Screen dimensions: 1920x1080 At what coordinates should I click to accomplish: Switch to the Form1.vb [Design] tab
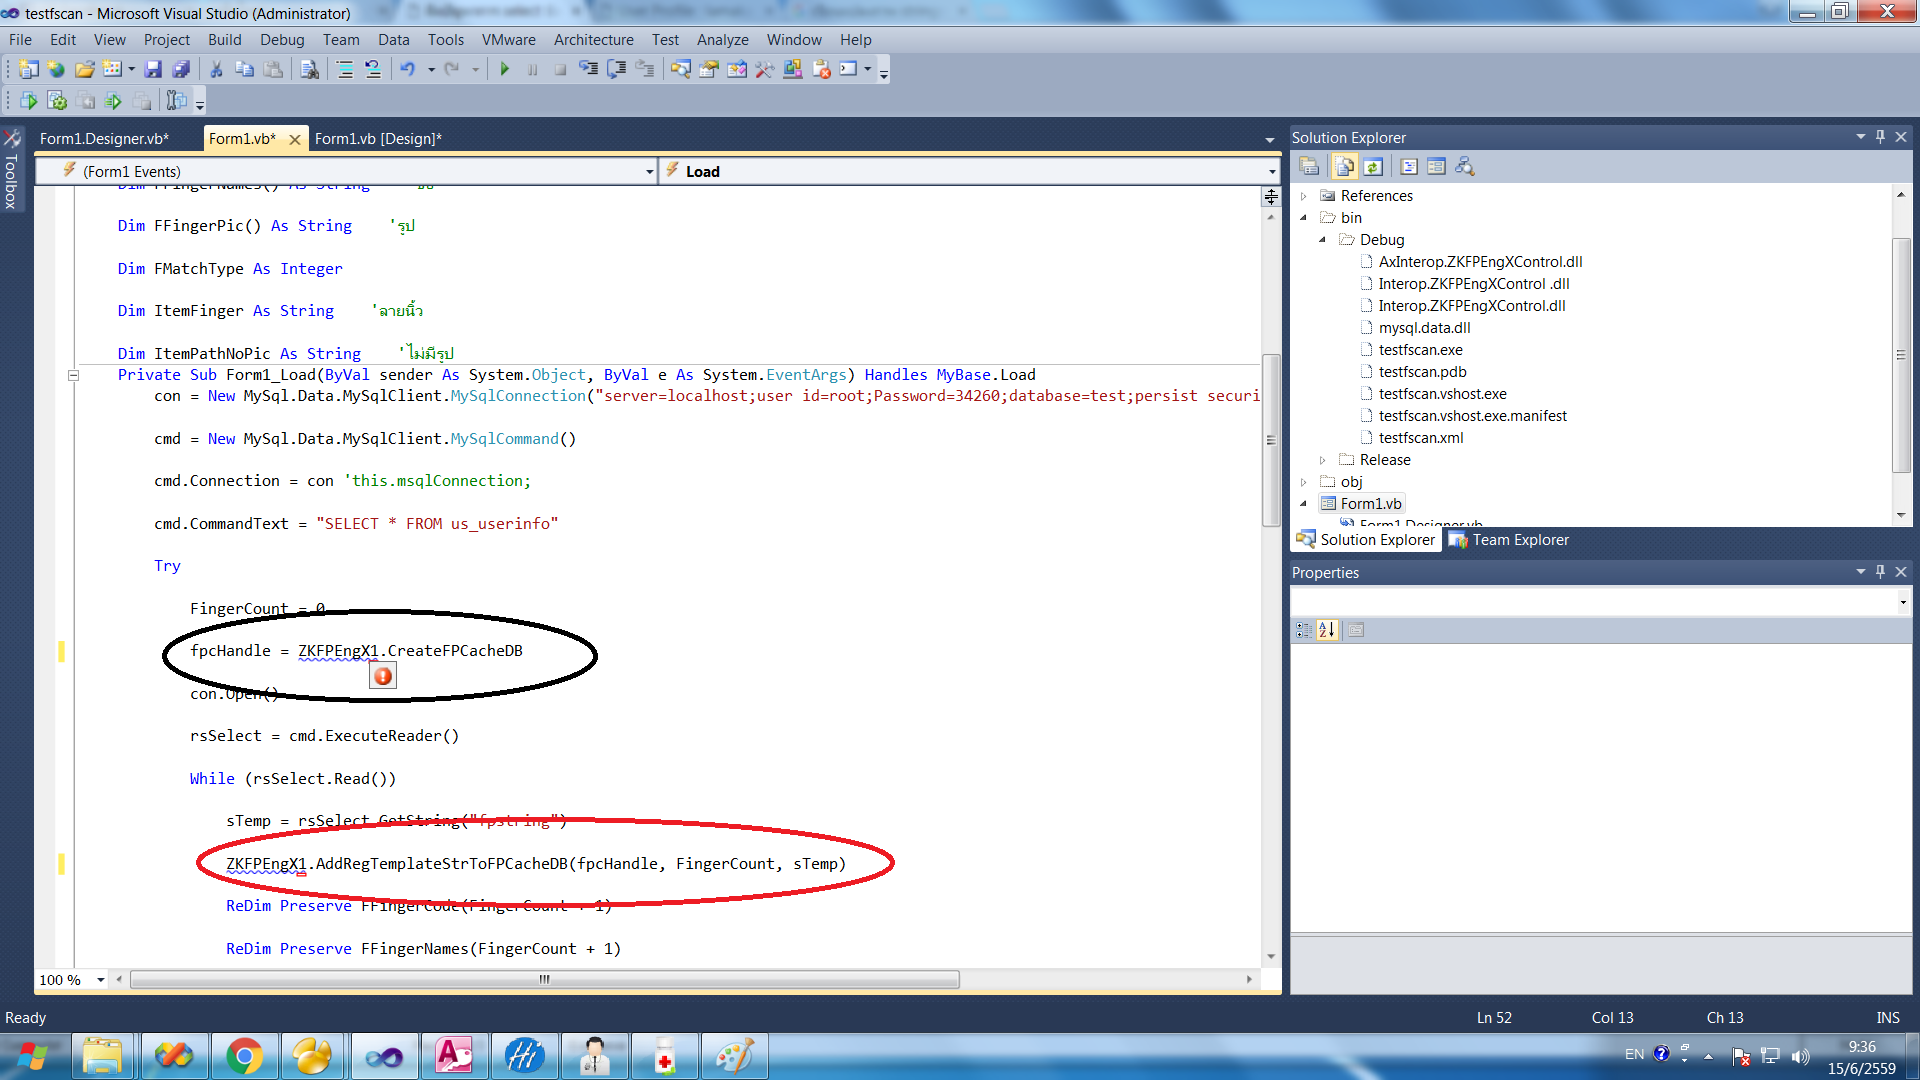378,138
